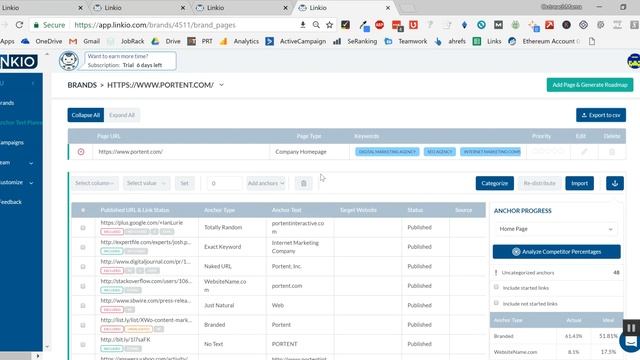
Task: Click the zoom magnifier icon in the address bar
Action: pos(316,25)
